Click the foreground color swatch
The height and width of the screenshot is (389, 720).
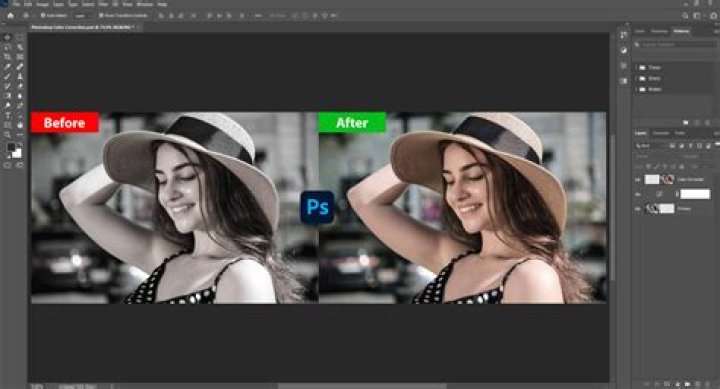point(11,147)
